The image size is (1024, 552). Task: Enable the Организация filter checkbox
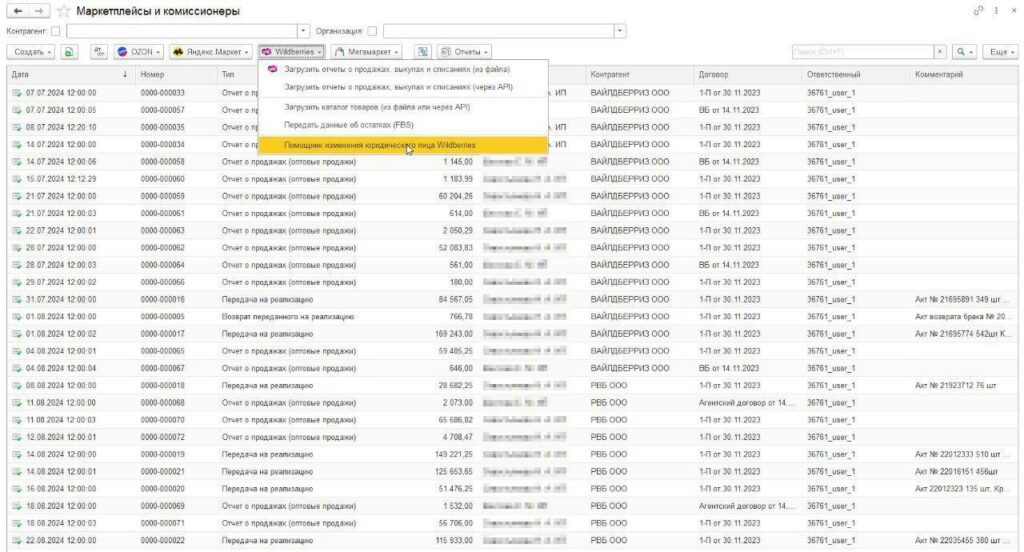372,31
